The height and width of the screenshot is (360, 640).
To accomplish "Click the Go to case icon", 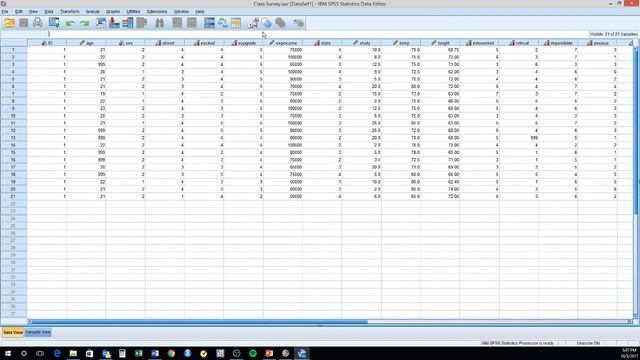I will [x=101, y=23].
